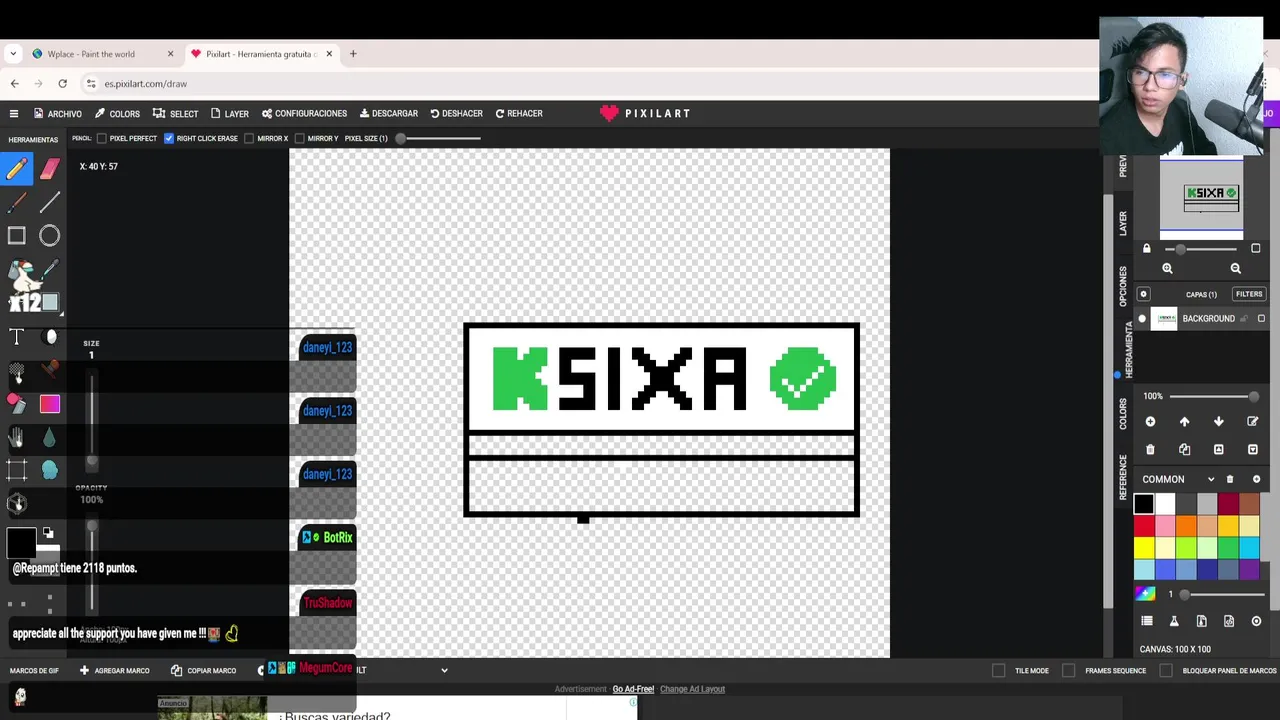
Task: Expand the Common palette dropdown
Action: (x=1211, y=479)
